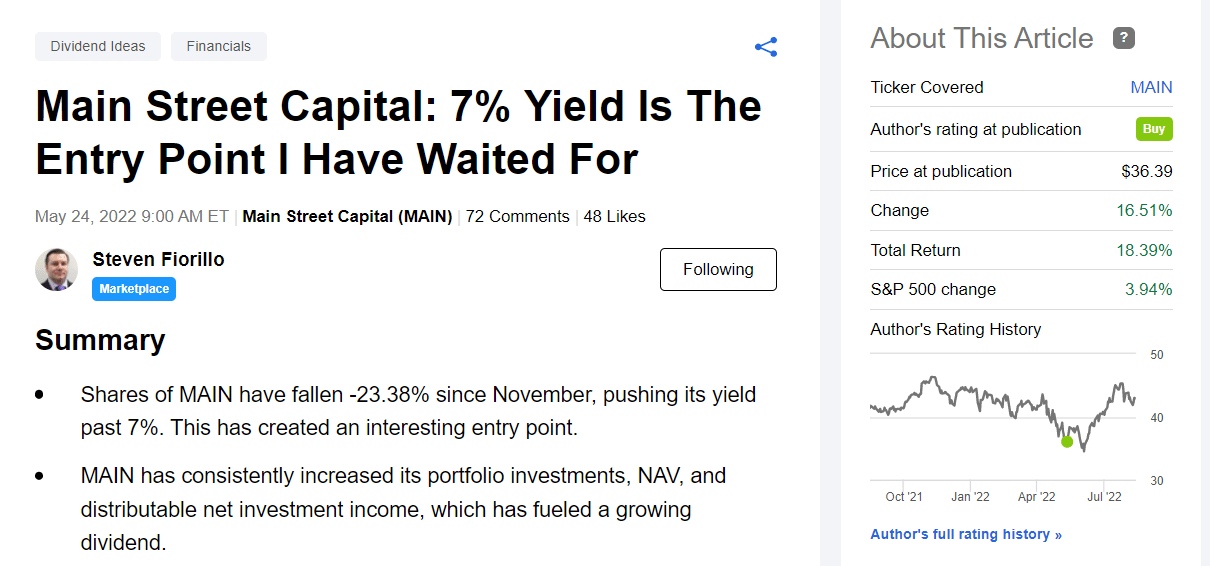Open the MAIN ticker link
1210x566 pixels.
pos(1151,87)
